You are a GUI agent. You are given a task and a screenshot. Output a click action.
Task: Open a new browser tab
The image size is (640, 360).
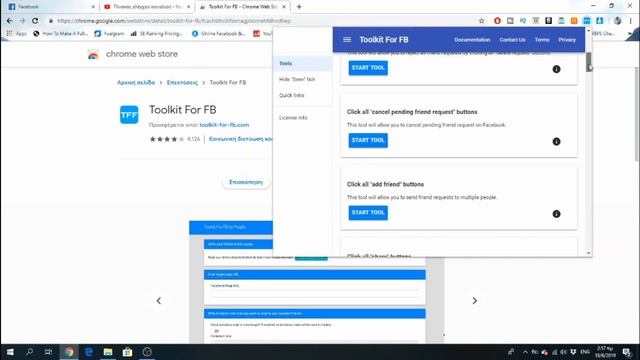[299, 7]
